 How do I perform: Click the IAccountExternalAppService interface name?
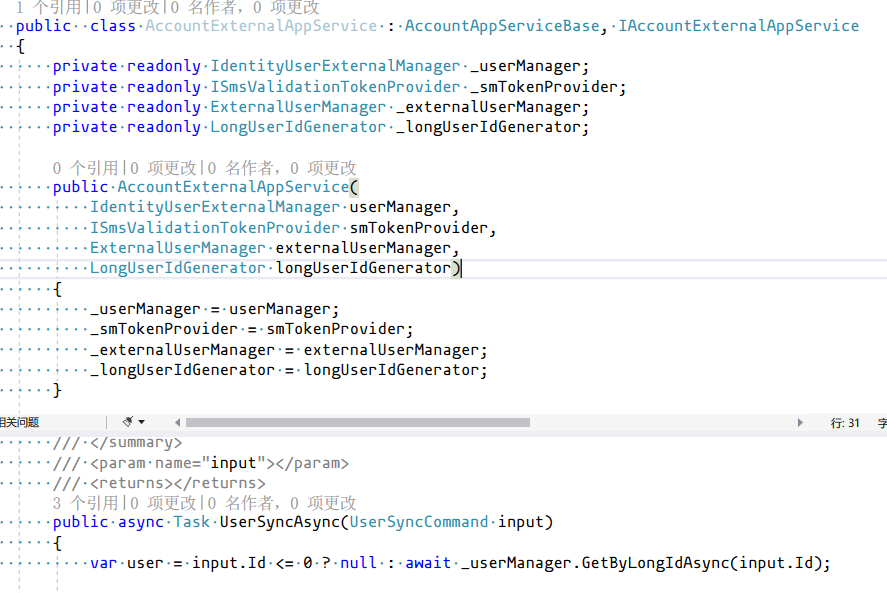pyautogui.click(x=738, y=26)
